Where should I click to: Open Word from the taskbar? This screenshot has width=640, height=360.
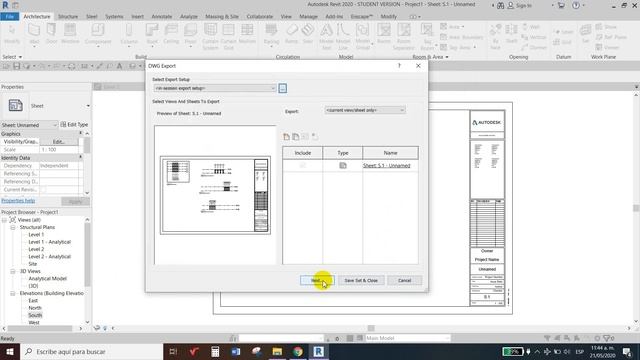click(236, 351)
